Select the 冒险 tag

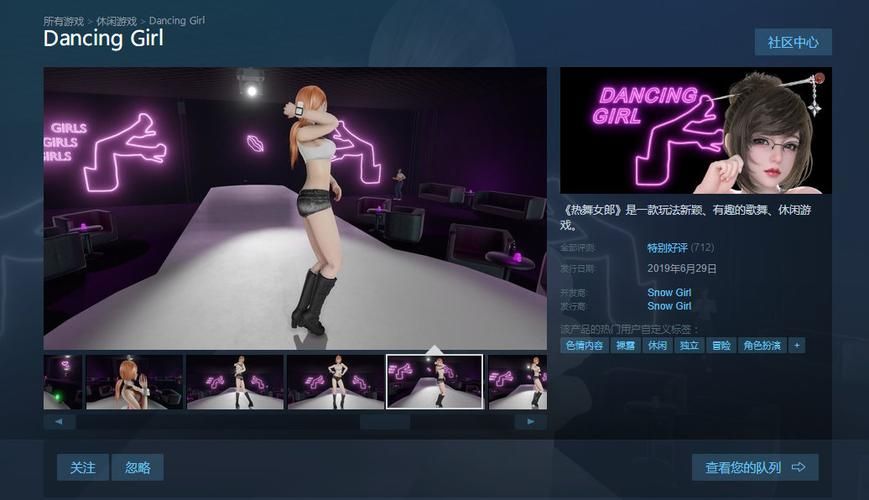click(x=719, y=345)
